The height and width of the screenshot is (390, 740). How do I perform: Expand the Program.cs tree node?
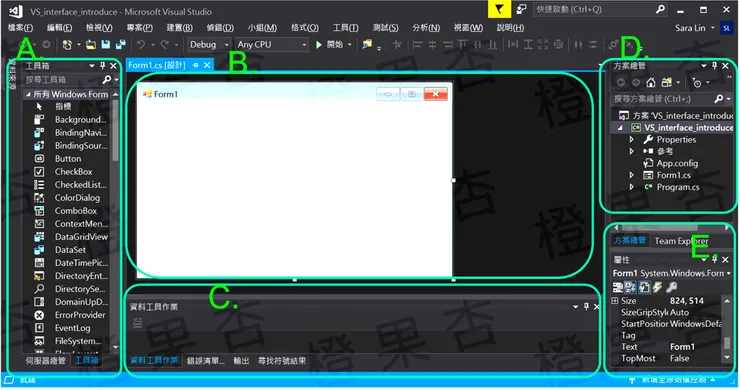click(632, 187)
